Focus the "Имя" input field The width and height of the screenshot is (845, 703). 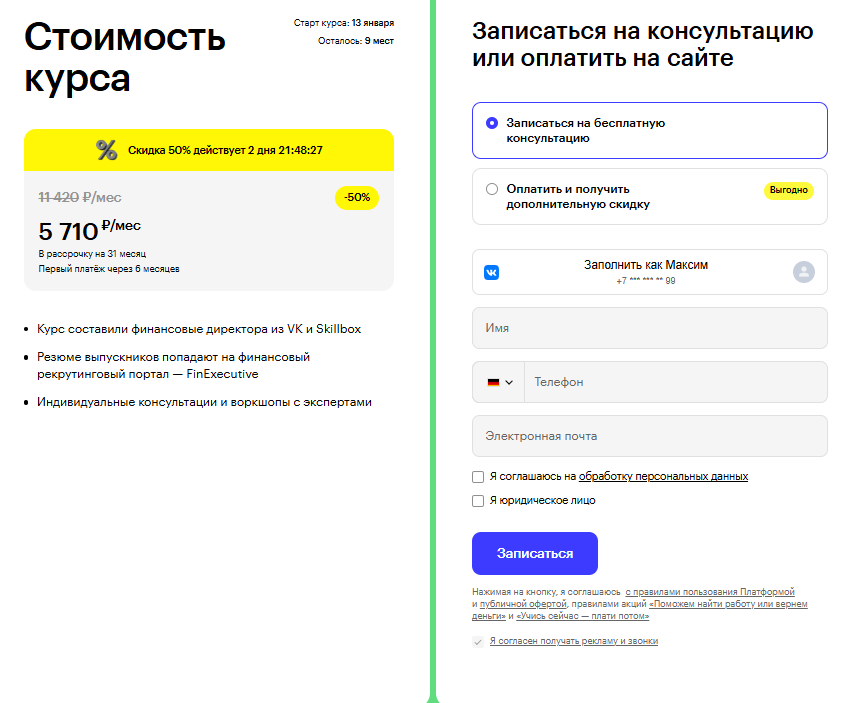click(x=650, y=328)
